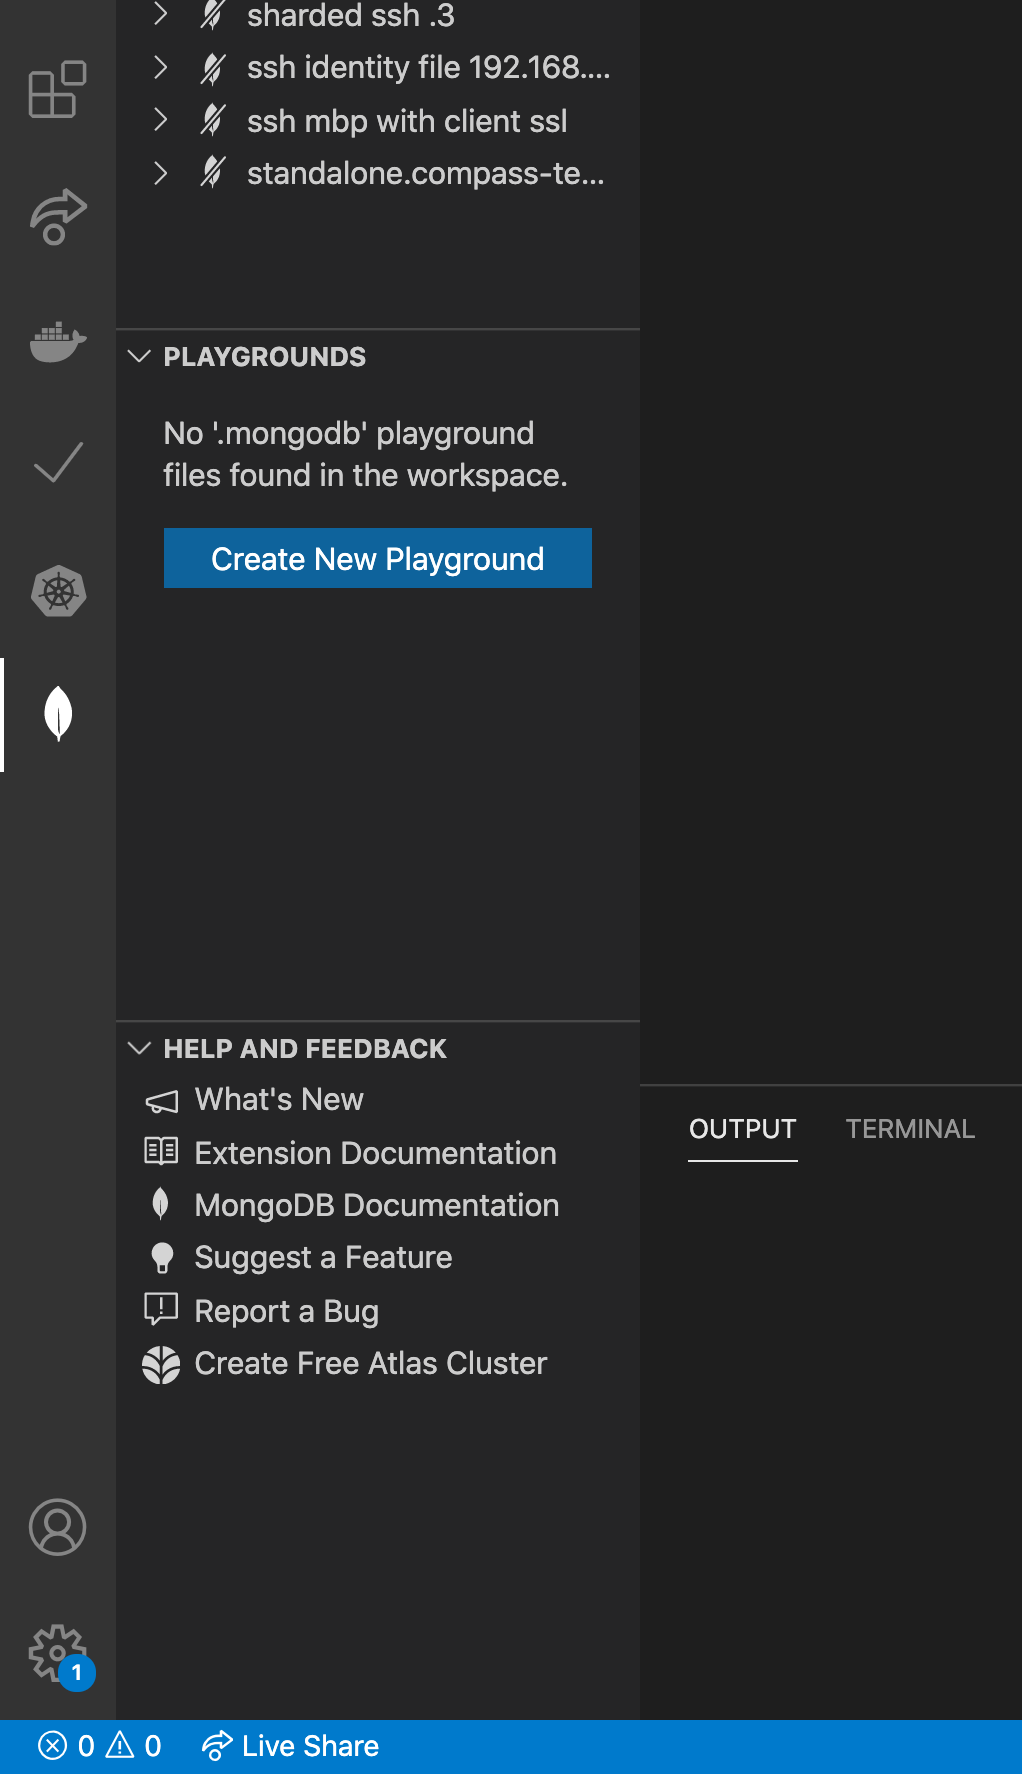Click Create New Playground button
The image size is (1022, 1774).
pos(377,558)
